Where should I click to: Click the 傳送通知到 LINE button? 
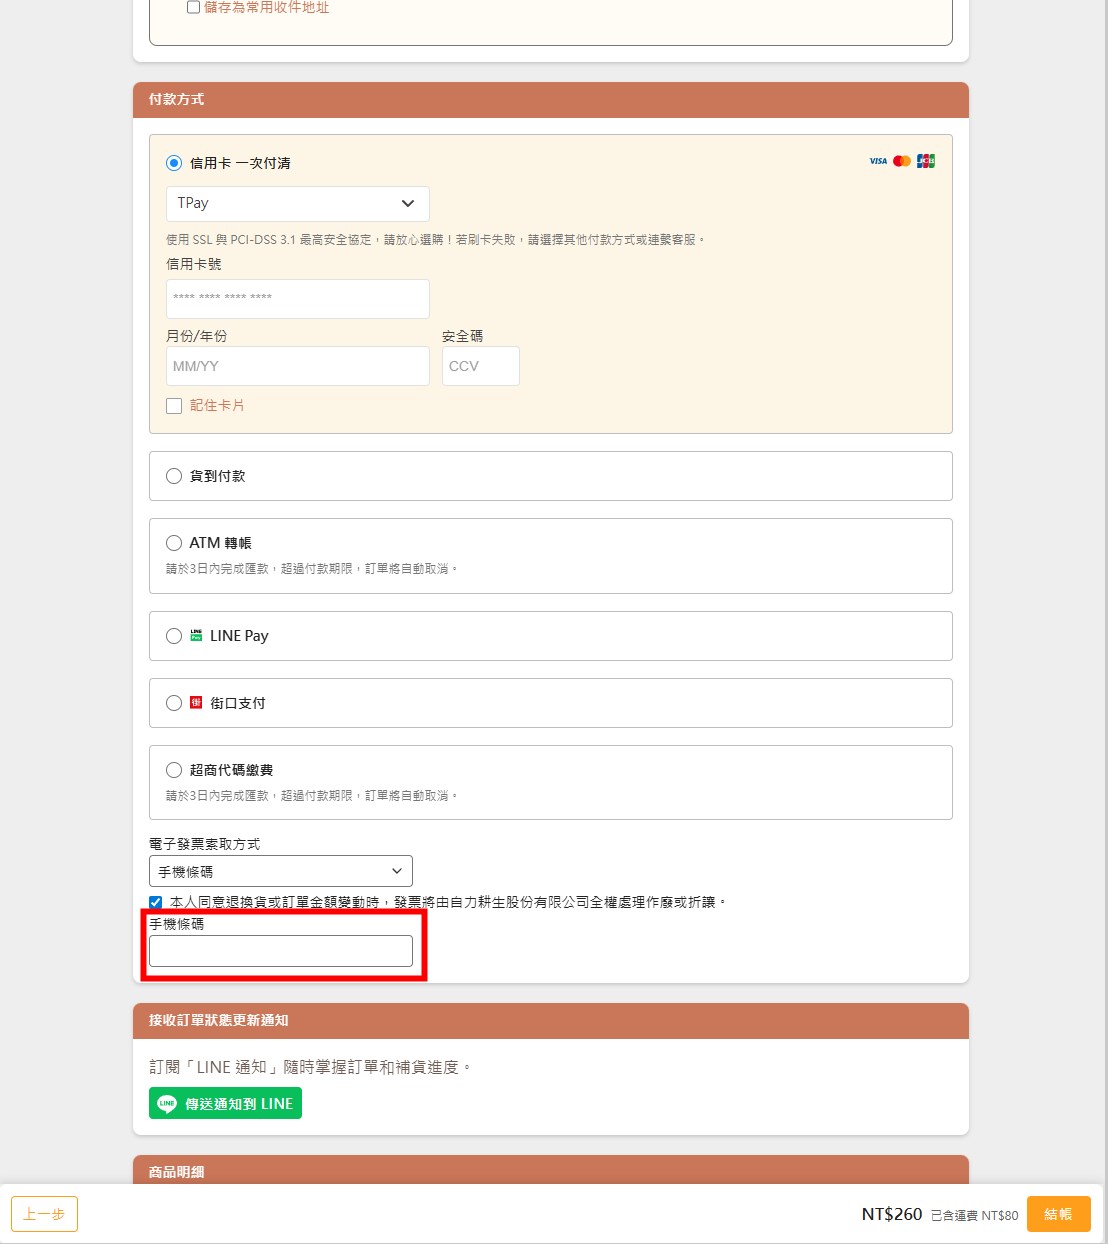point(225,1104)
